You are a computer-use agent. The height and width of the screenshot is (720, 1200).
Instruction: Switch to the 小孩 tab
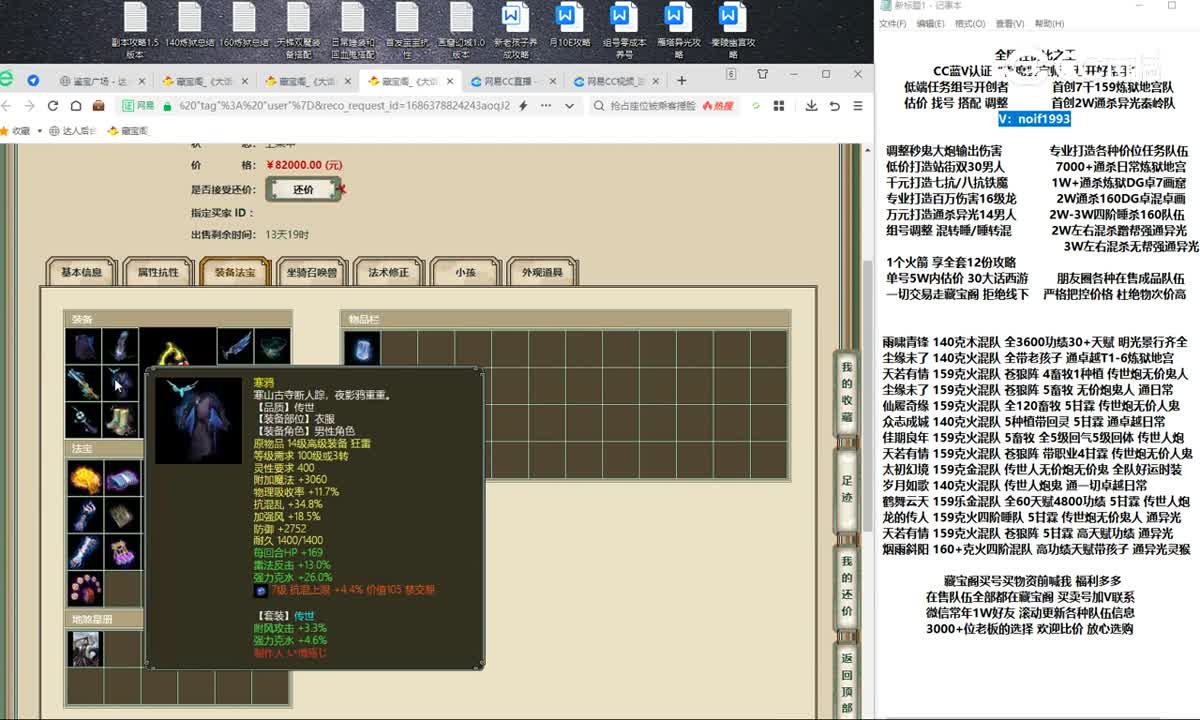click(466, 272)
